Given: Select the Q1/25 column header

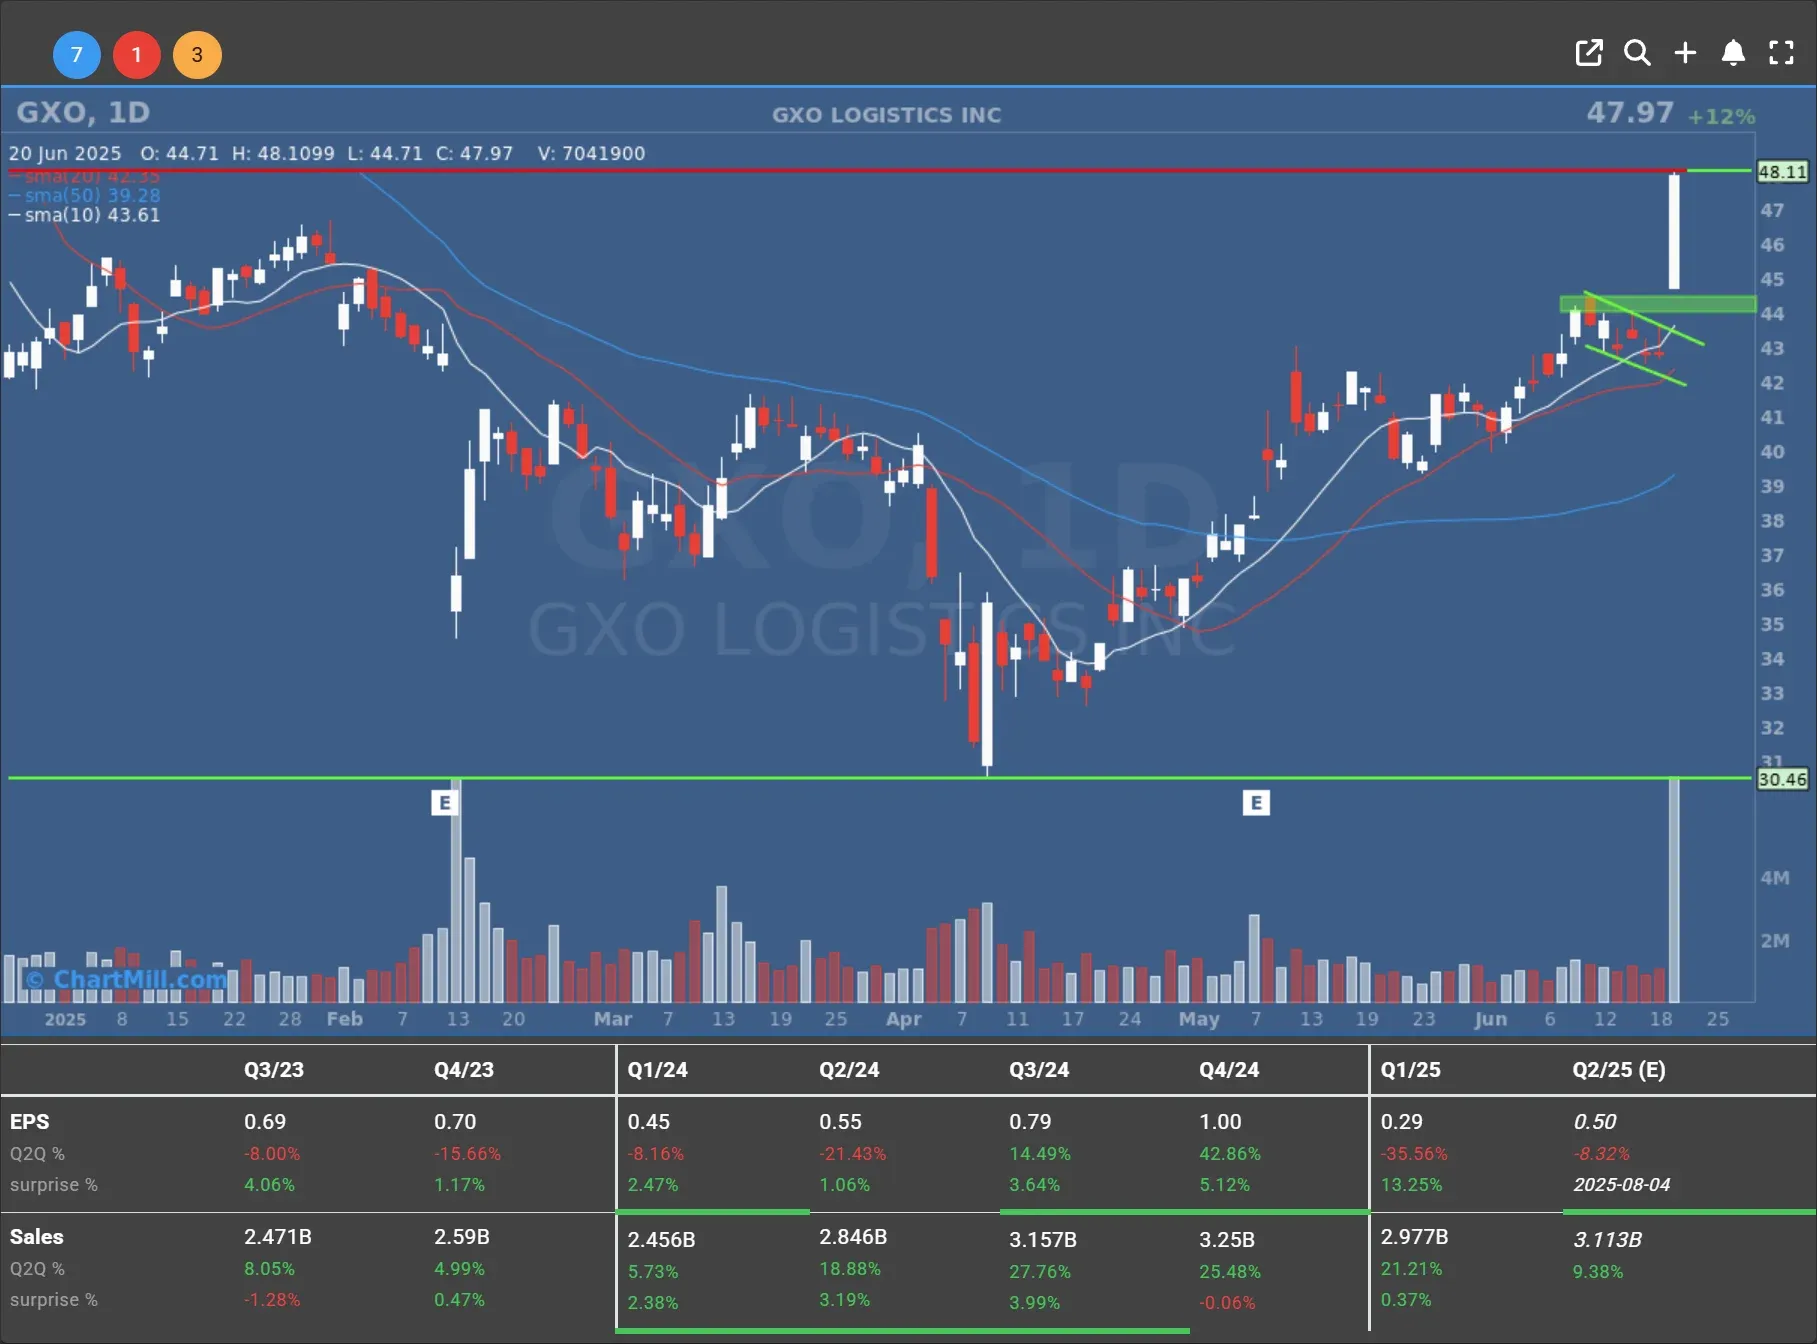Looking at the screenshot, I should click(1411, 1069).
